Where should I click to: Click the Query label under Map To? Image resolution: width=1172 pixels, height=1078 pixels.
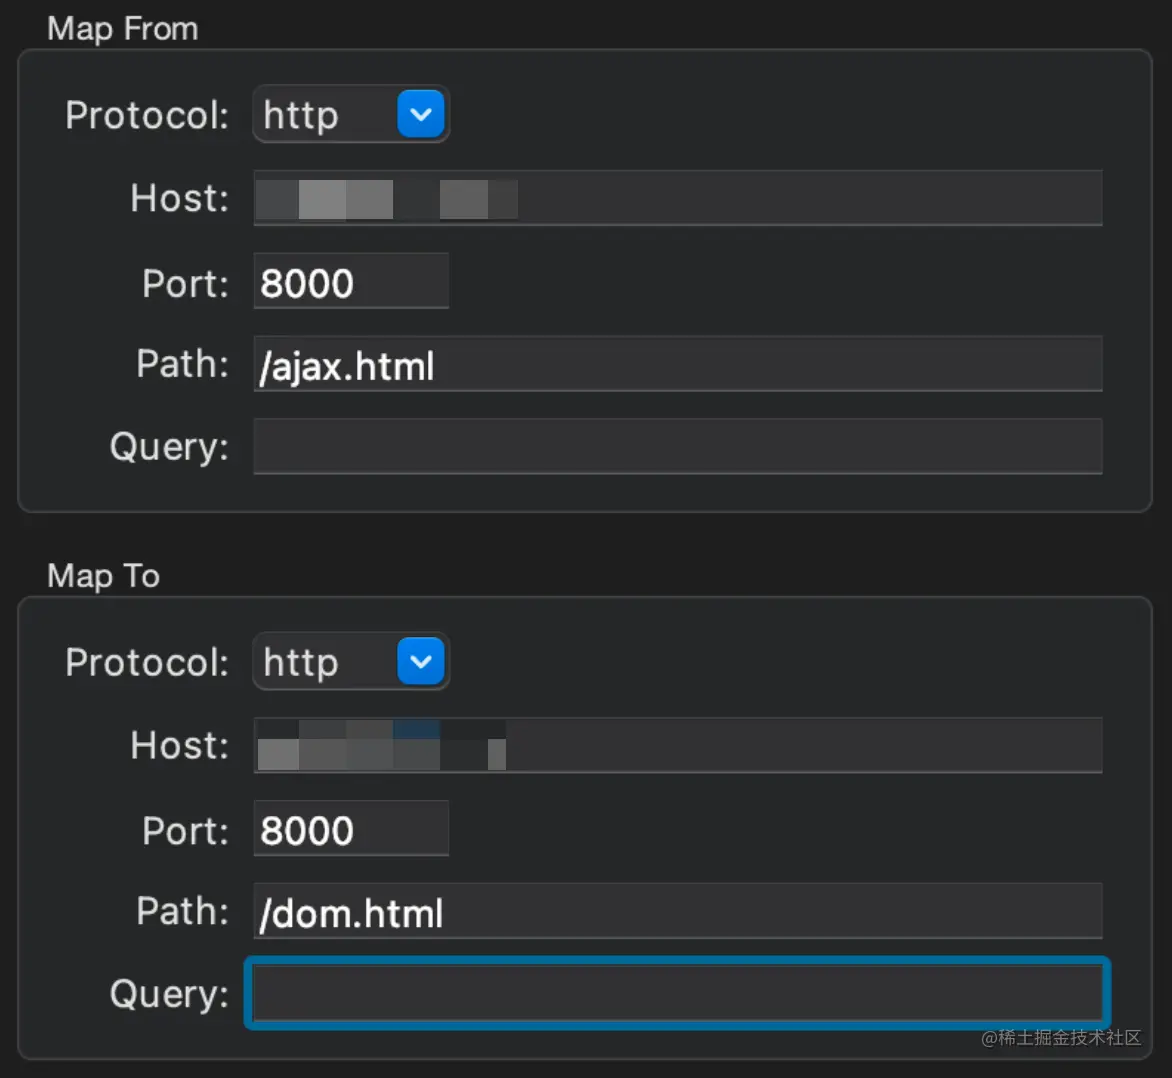pyautogui.click(x=169, y=993)
